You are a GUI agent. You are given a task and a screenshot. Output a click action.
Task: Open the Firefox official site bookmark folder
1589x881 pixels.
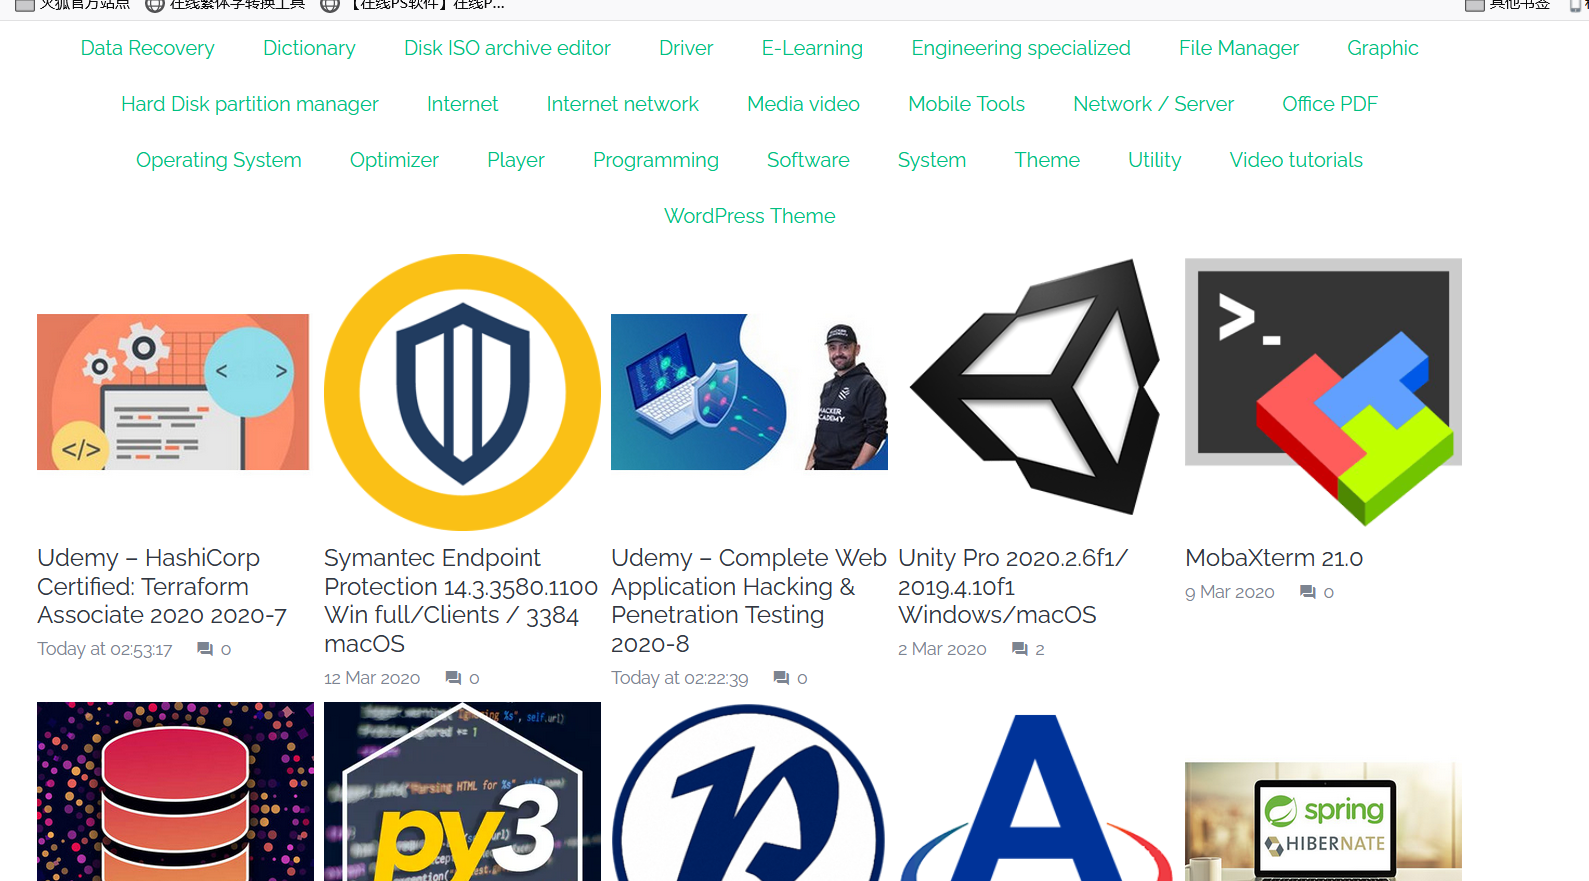coord(73,5)
